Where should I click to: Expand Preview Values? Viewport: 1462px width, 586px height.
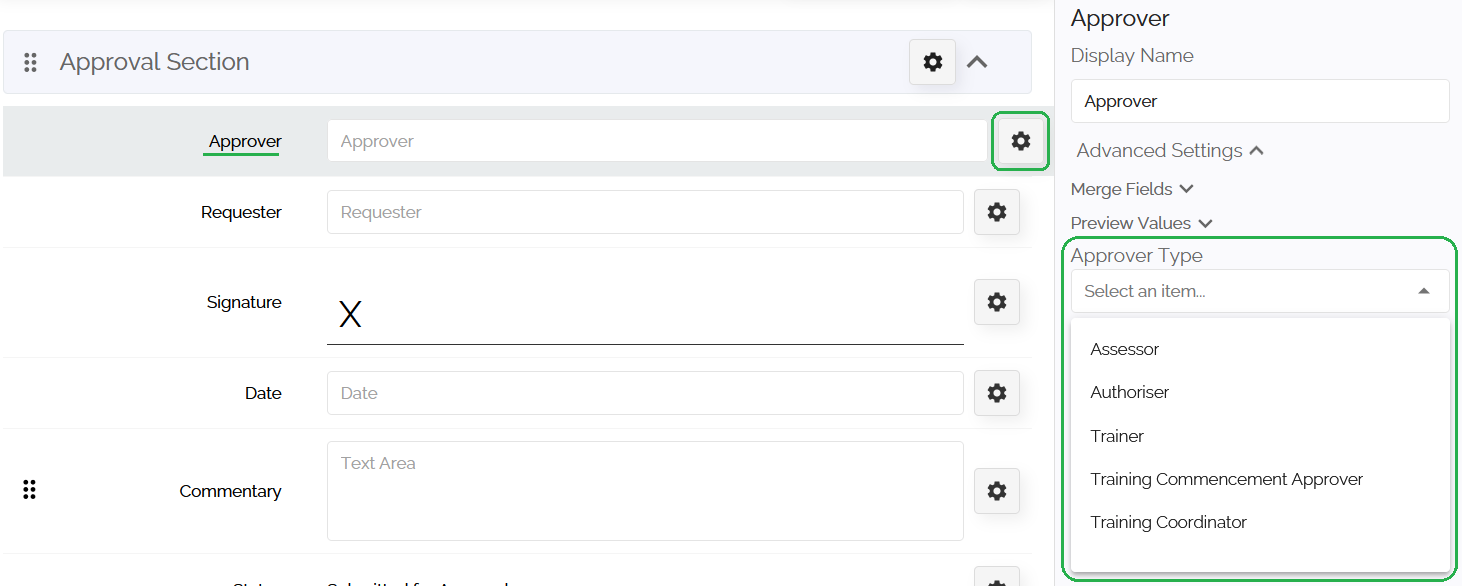tap(1141, 223)
